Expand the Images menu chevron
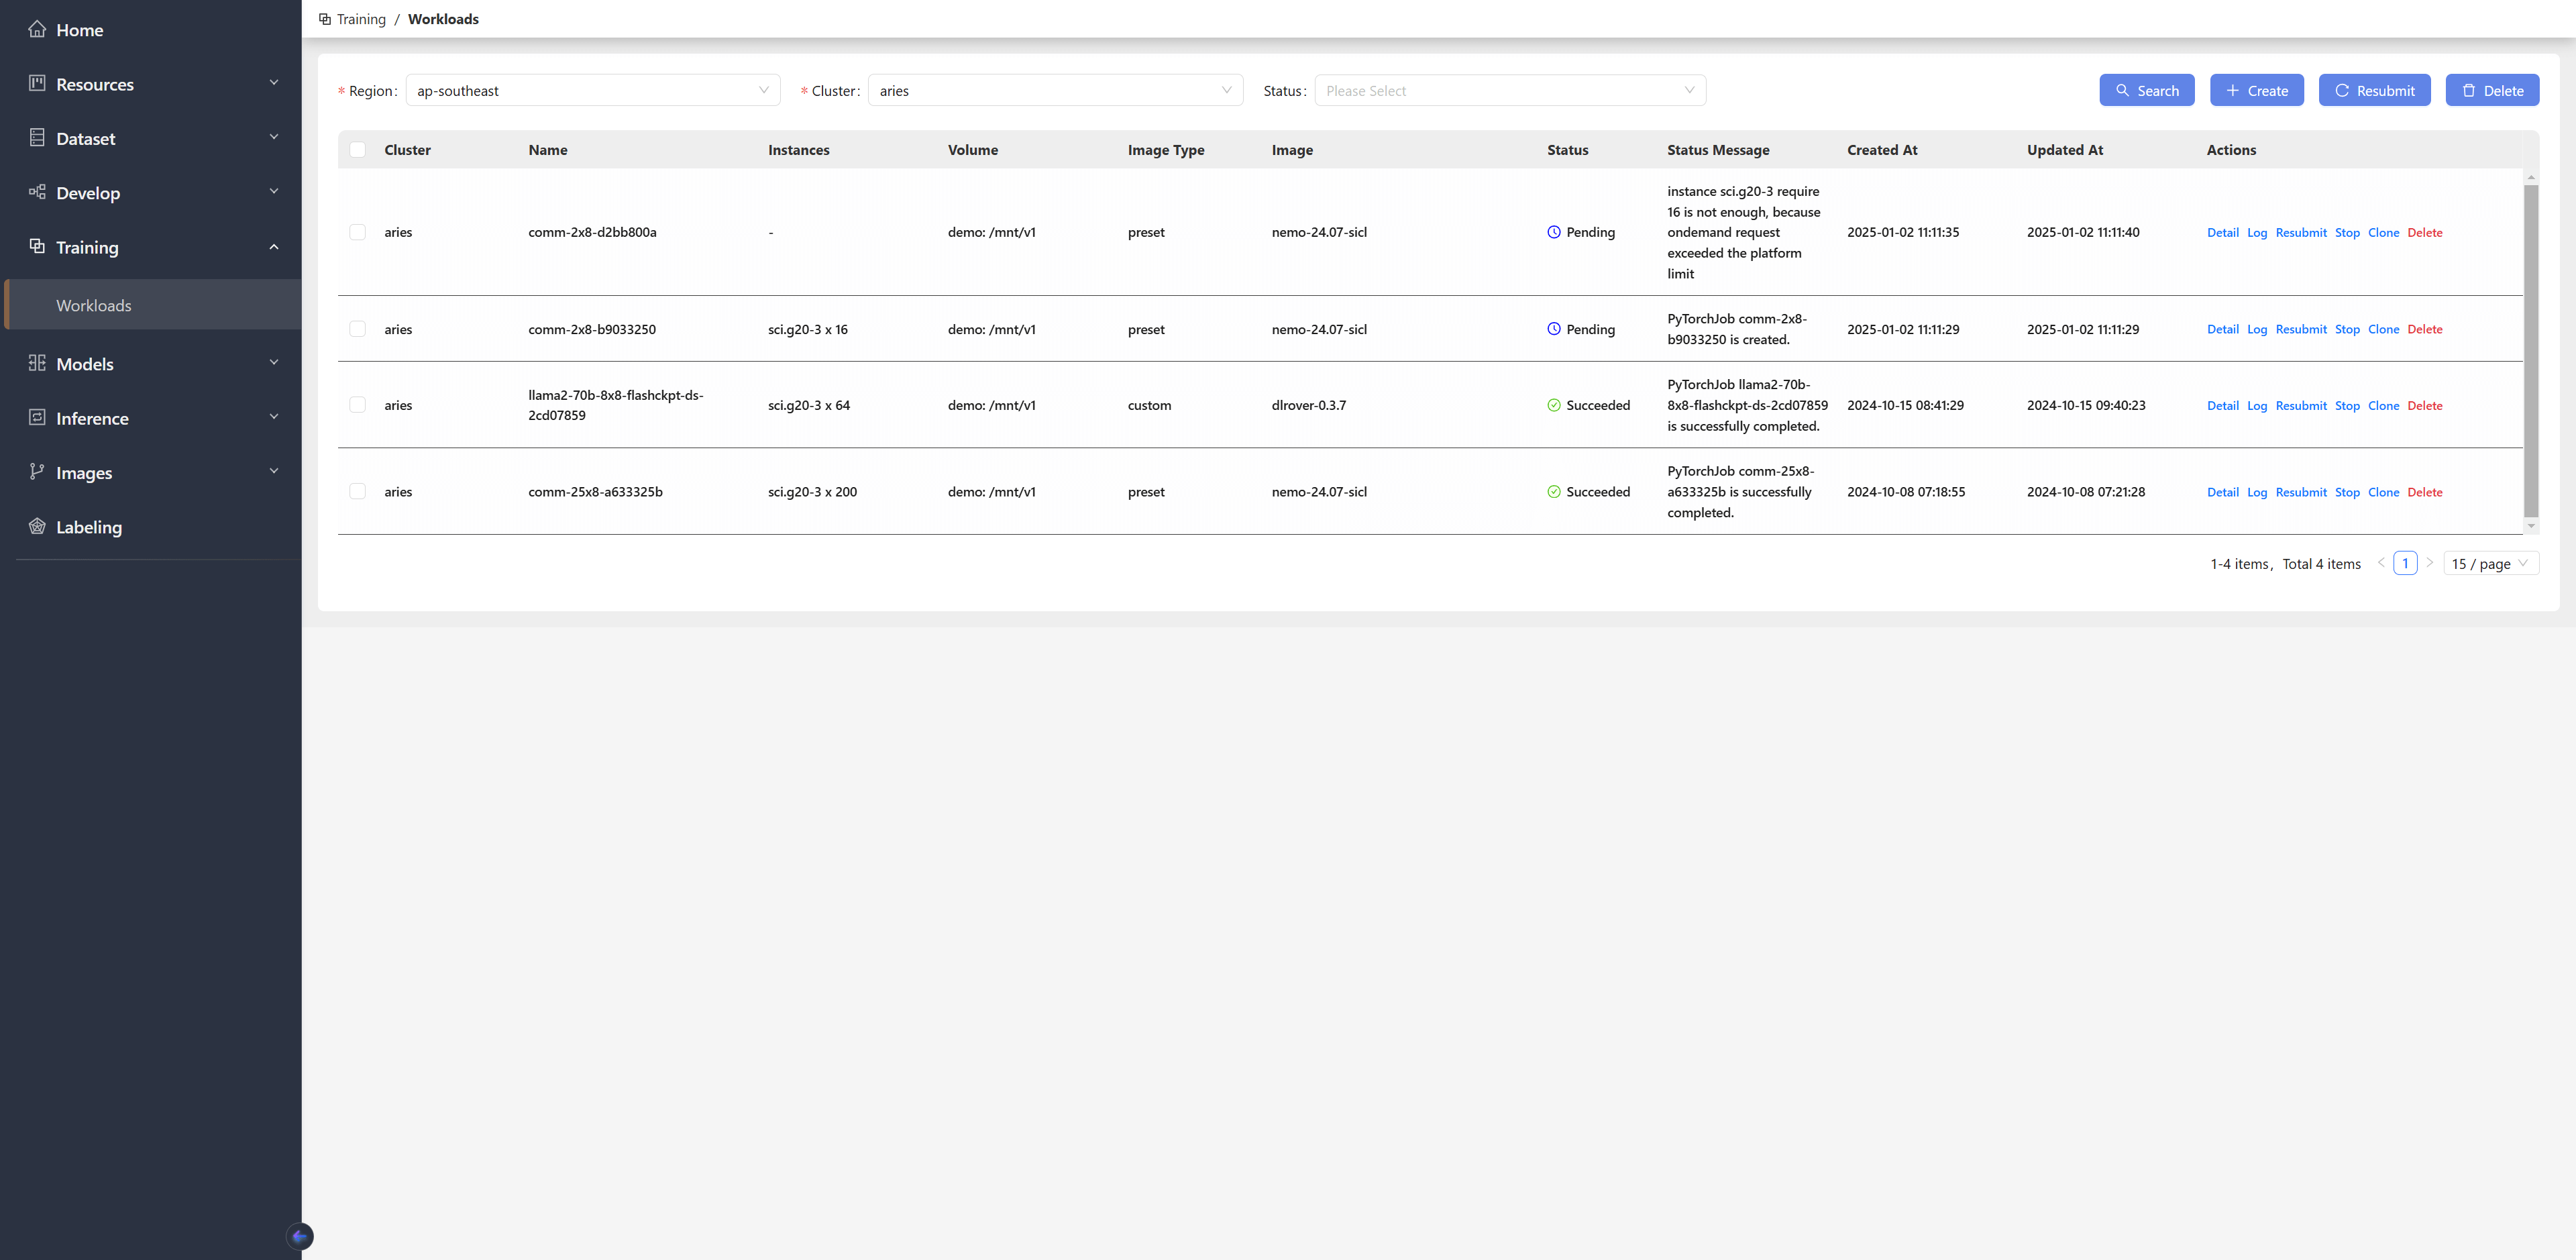The width and height of the screenshot is (2576, 1260). (274, 472)
